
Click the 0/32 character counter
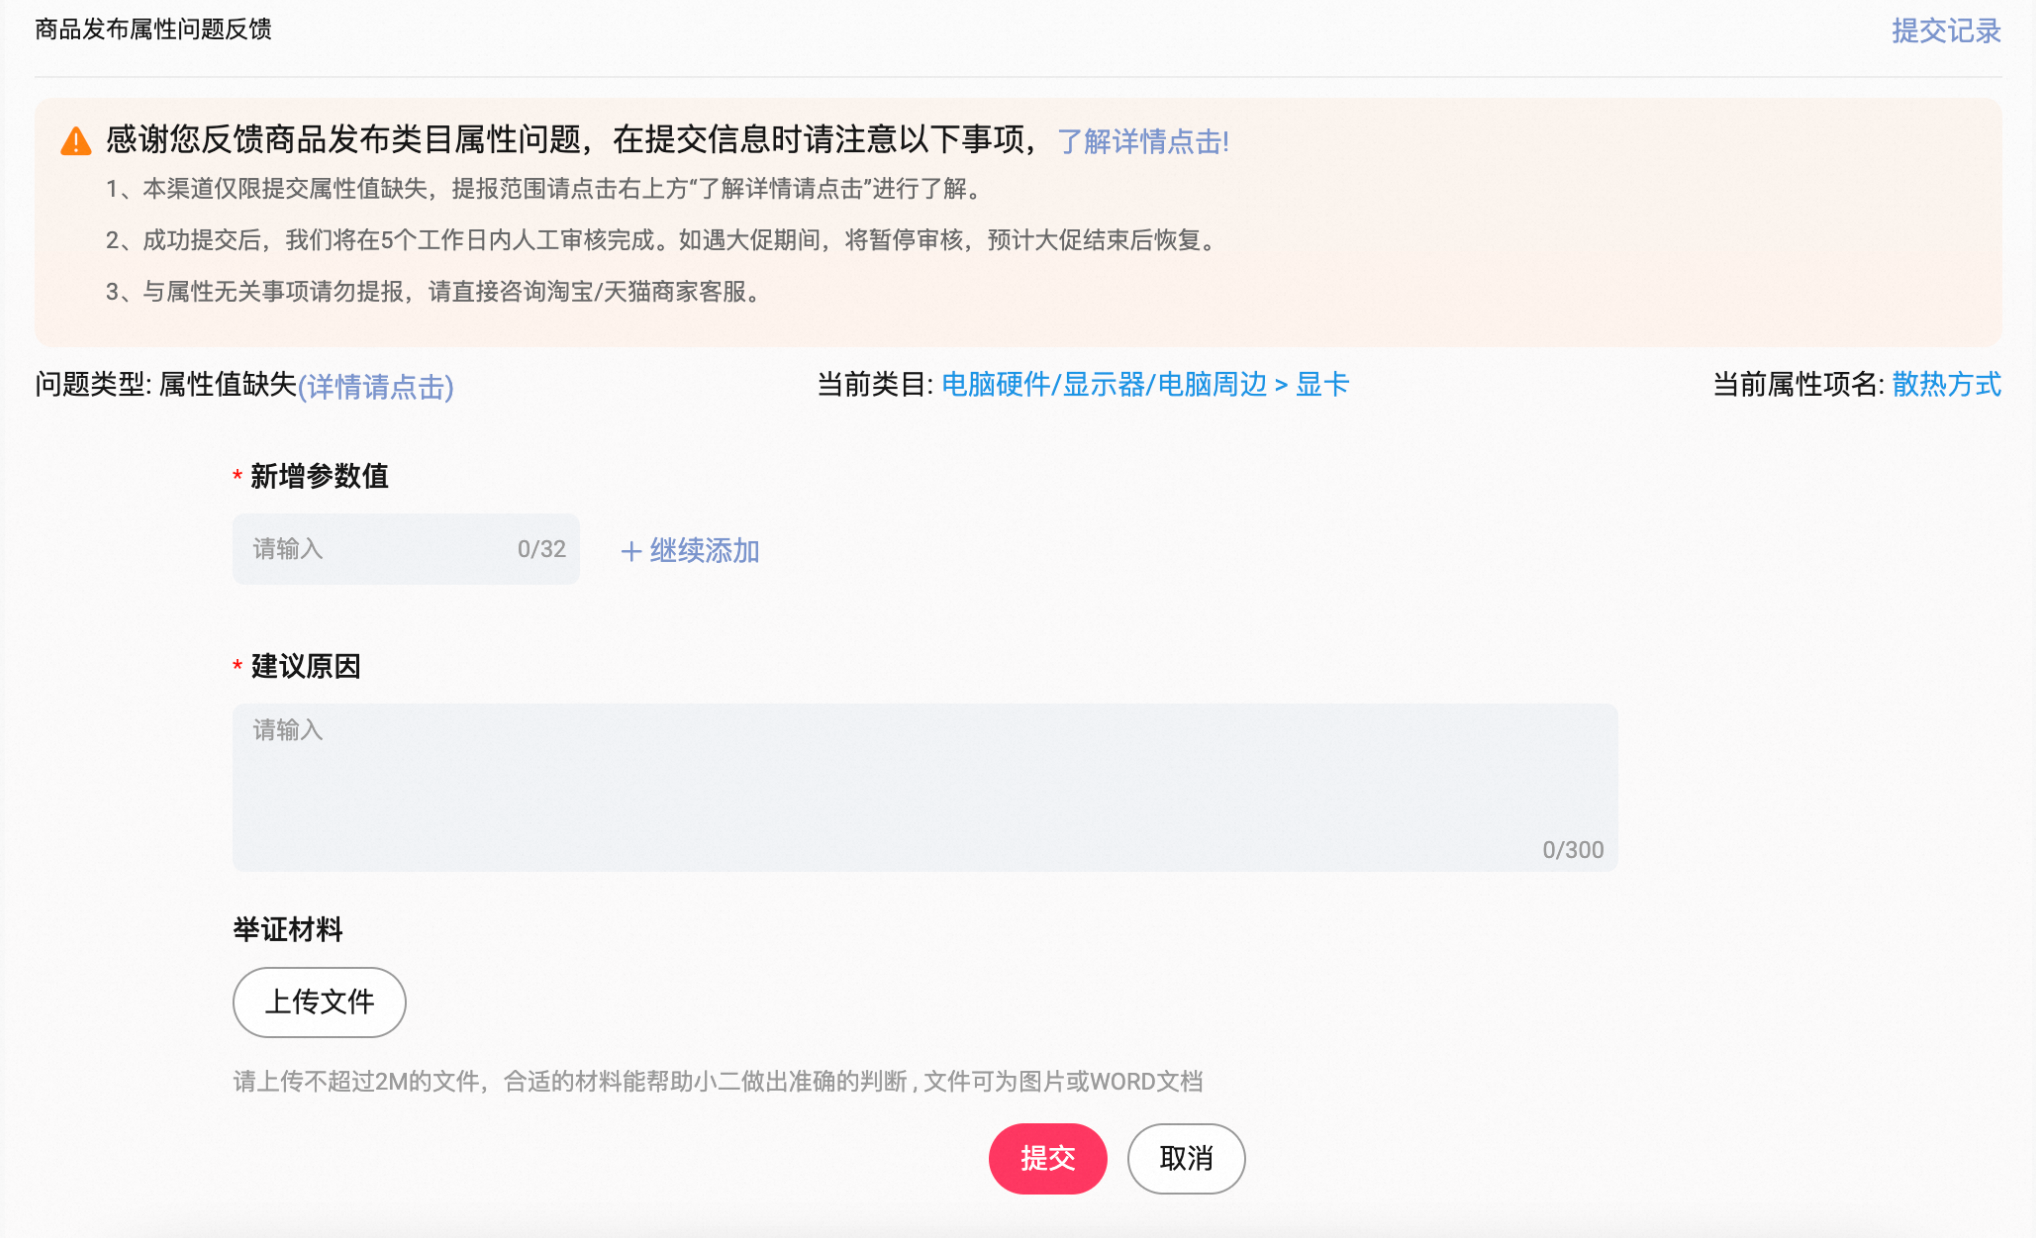(541, 549)
